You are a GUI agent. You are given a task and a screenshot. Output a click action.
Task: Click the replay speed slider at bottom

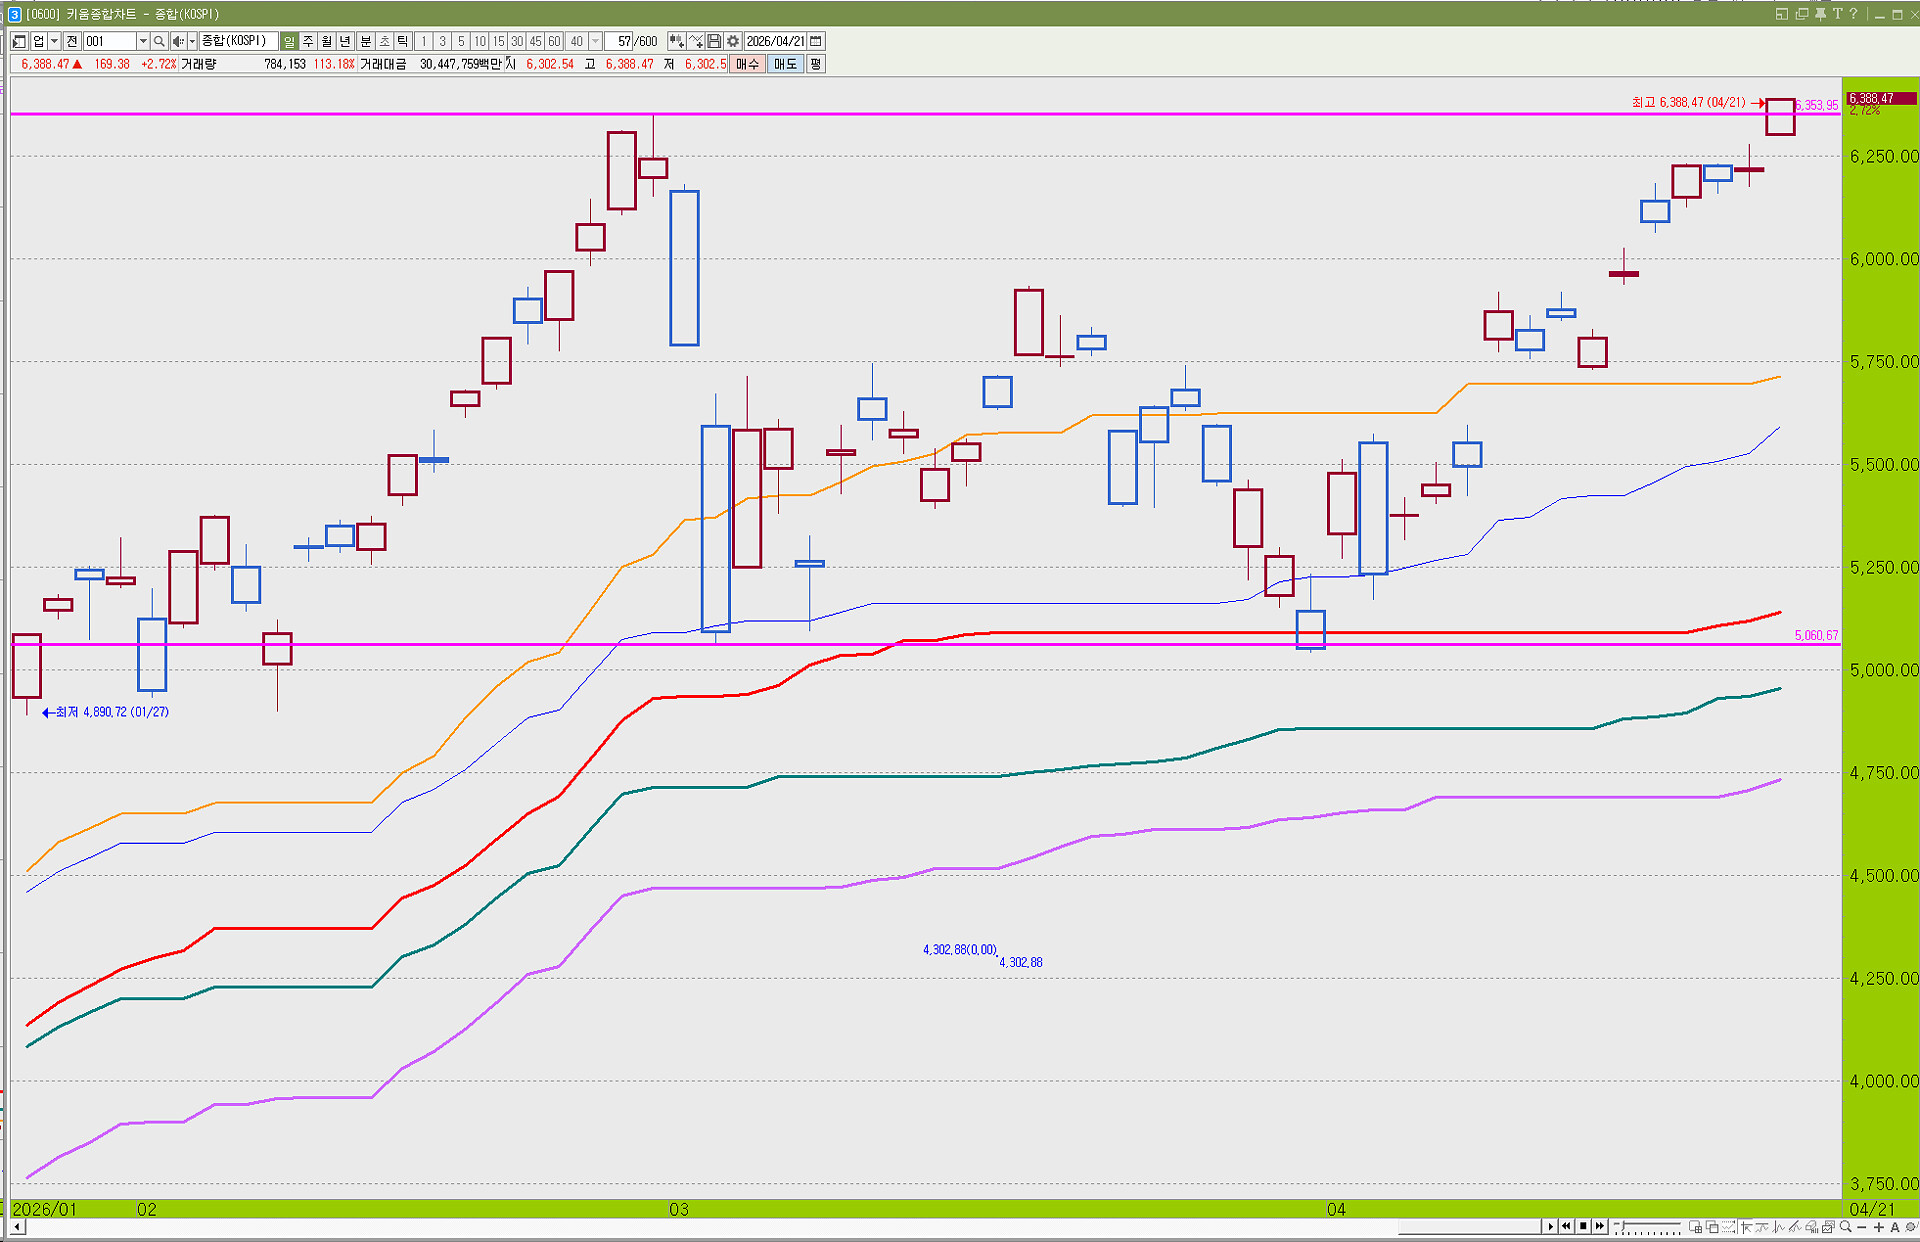click(x=1648, y=1226)
